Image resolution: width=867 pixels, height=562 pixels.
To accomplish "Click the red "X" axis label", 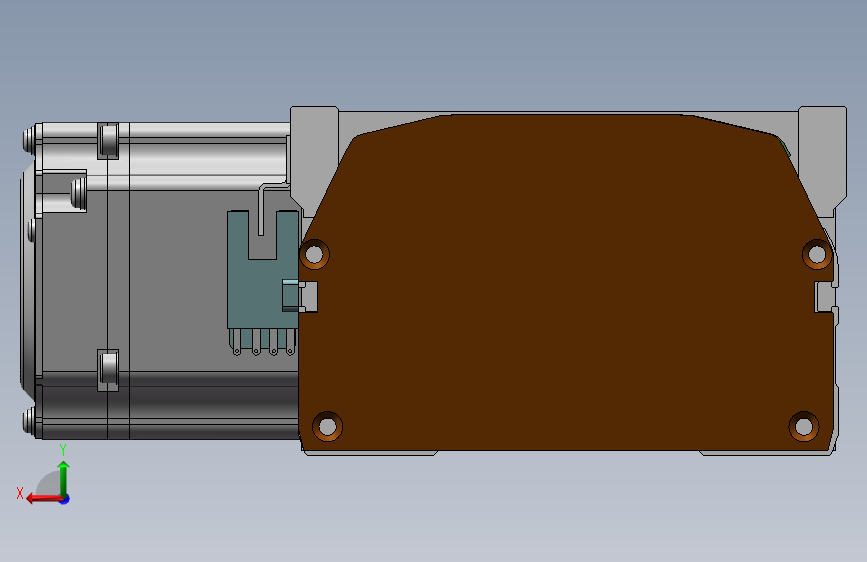I will point(20,493).
